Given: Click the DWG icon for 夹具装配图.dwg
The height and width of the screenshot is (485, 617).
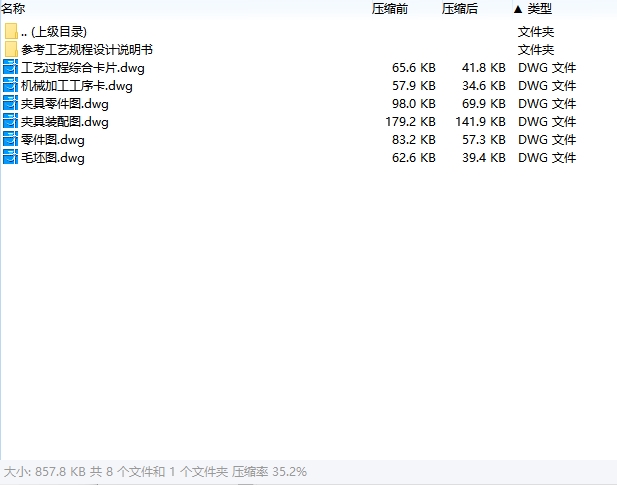Looking at the screenshot, I should point(11,122).
